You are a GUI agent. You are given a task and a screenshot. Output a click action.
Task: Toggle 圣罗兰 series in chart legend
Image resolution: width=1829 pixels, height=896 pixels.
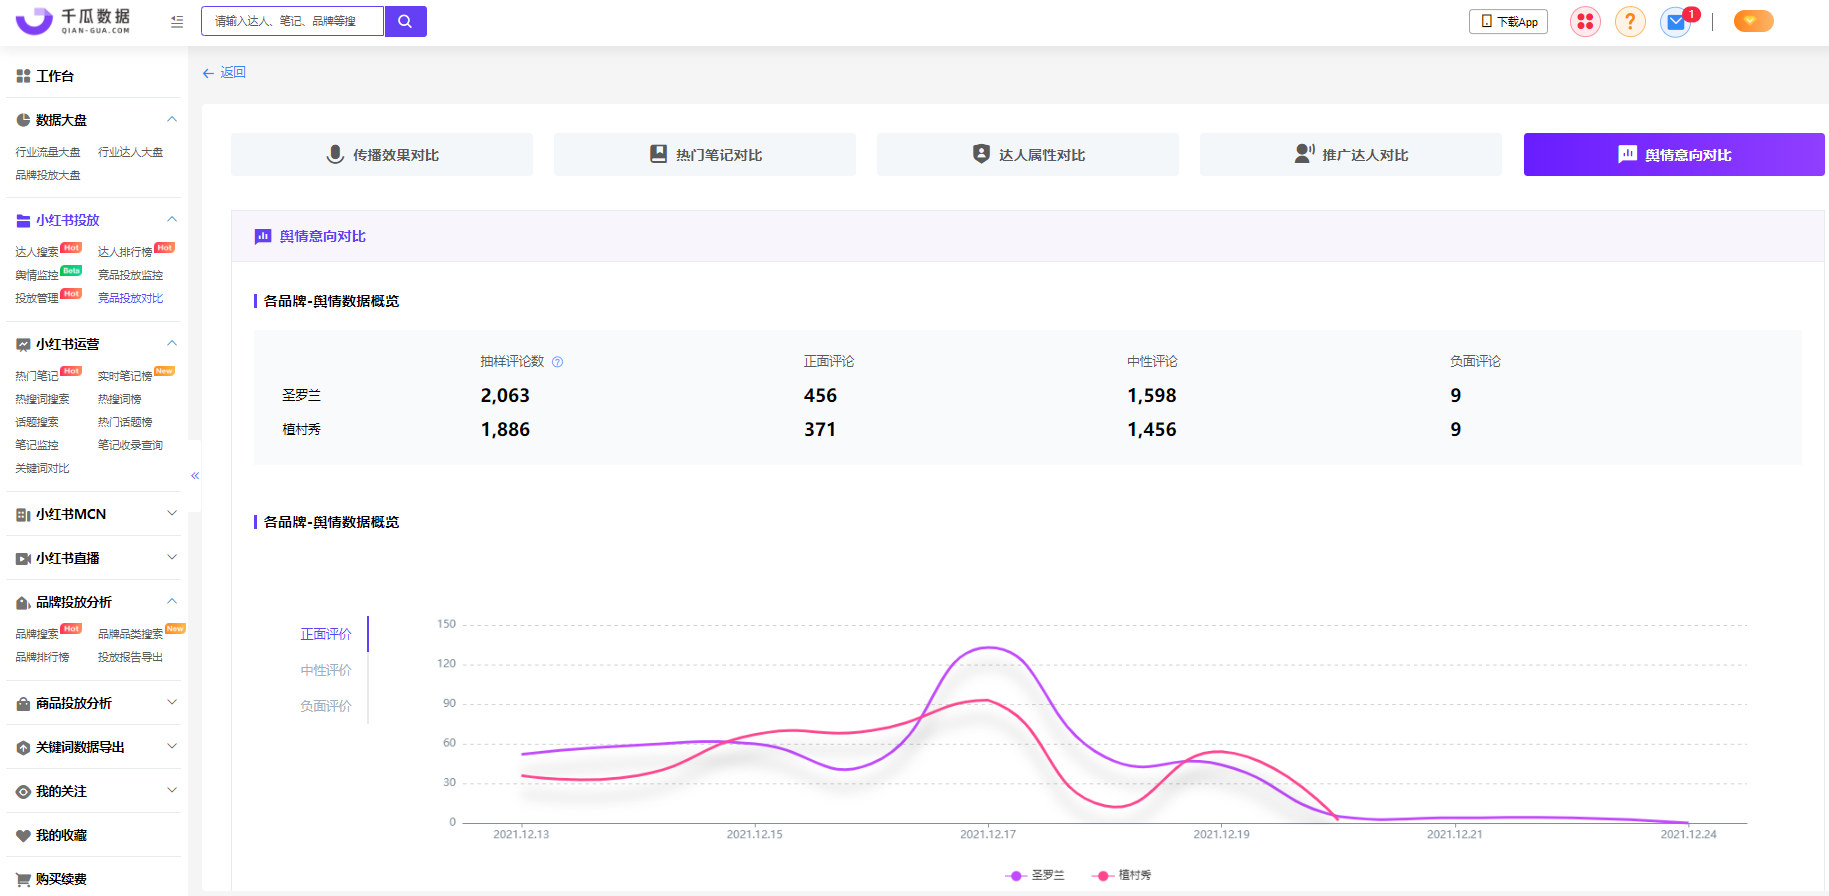tap(1035, 875)
